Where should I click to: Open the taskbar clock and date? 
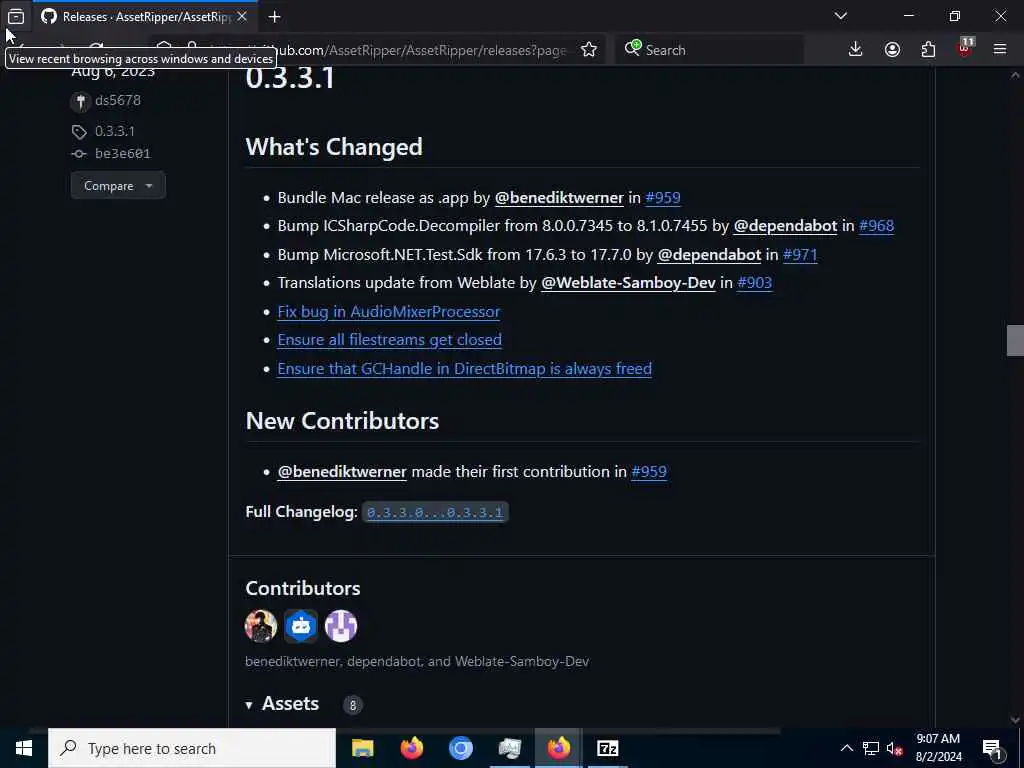coord(938,748)
